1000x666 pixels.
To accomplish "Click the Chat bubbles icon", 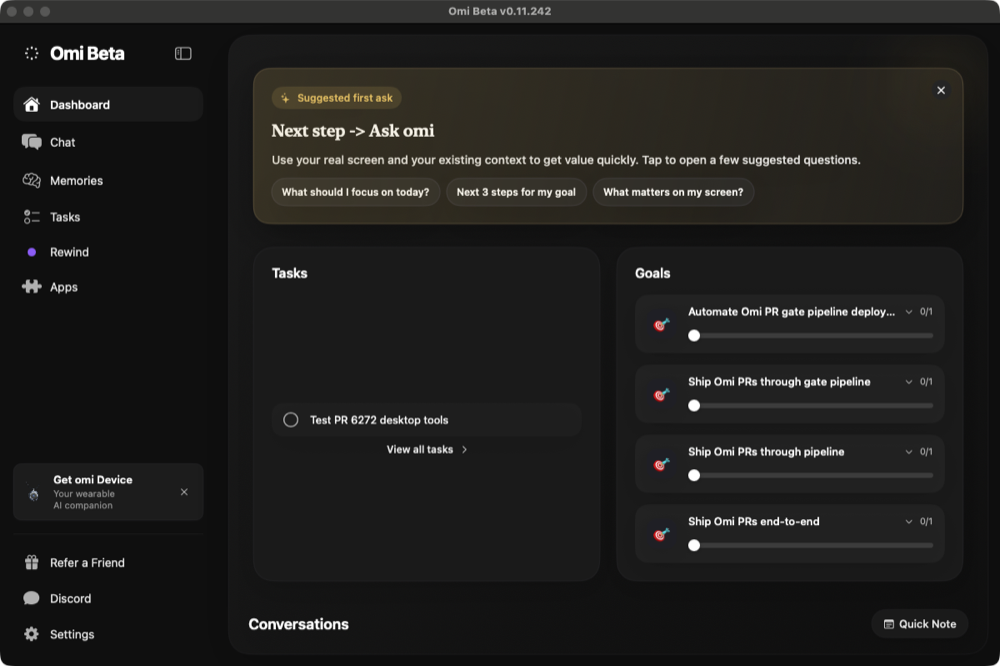I will click(x=31, y=142).
